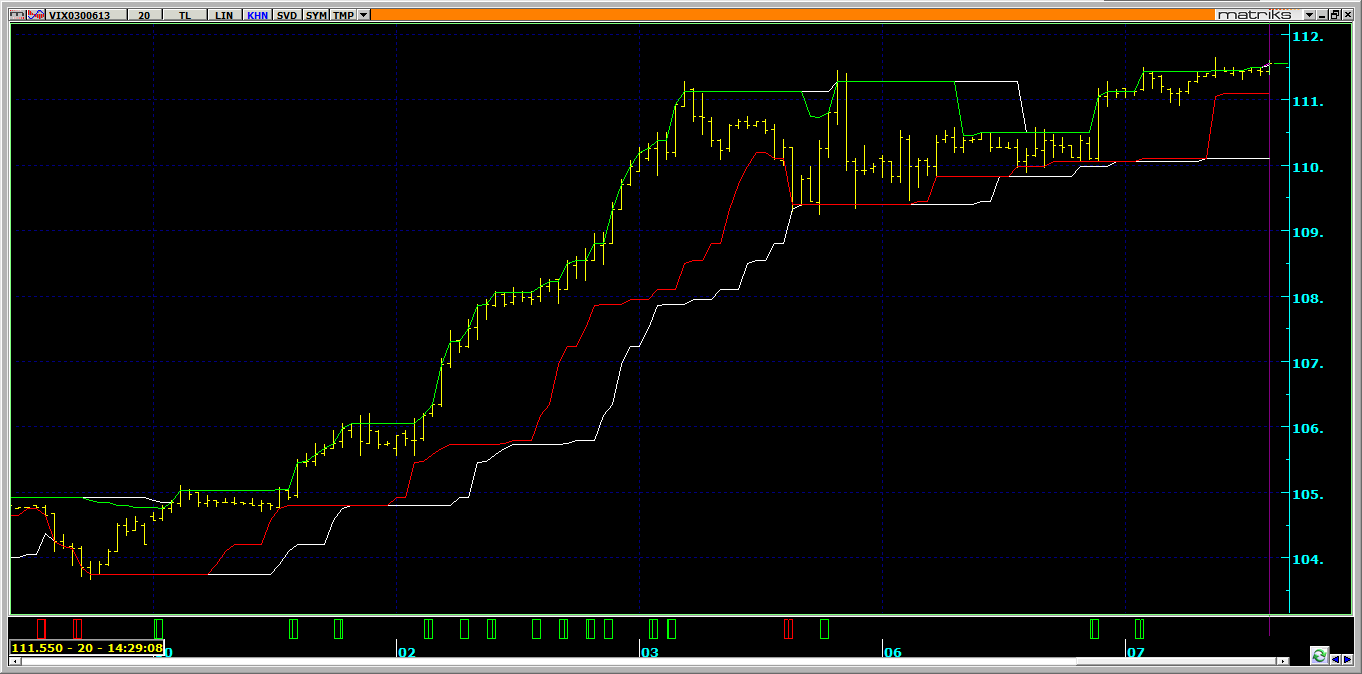Open dropdown arrow beside matriks logo
Screen dimensions: 1362x674
tap(1309, 15)
